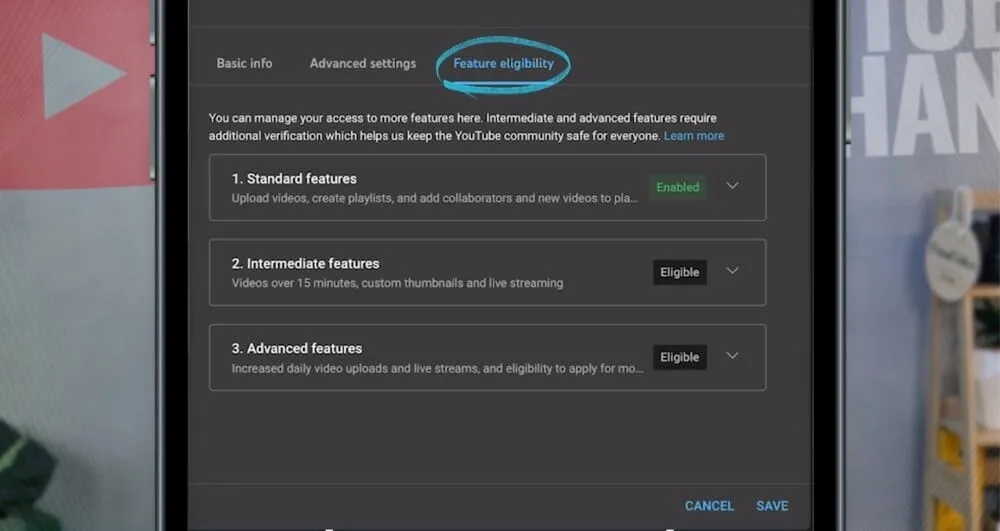Viewport: 1000px width, 531px height.
Task: Click SAVE to apply changes
Action: point(771,506)
